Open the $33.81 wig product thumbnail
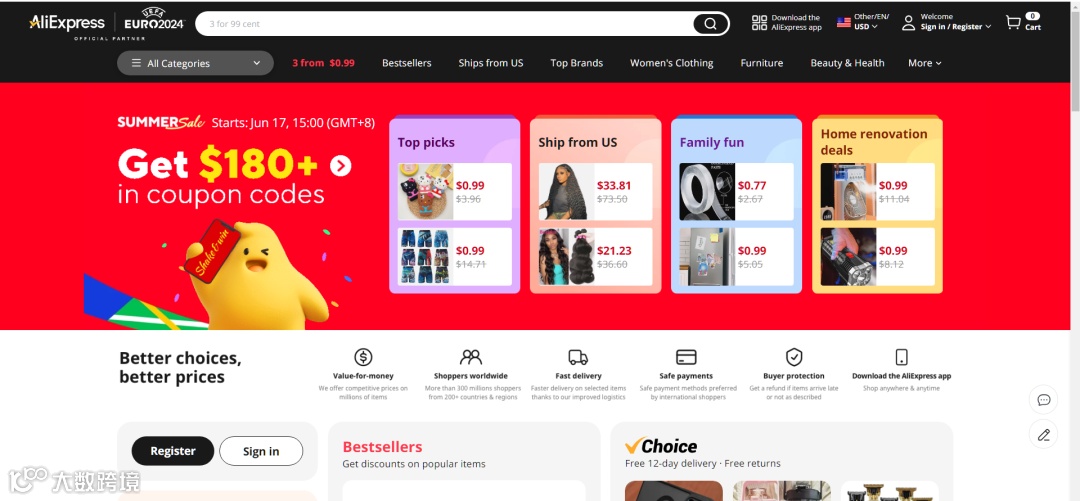 [566, 192]
